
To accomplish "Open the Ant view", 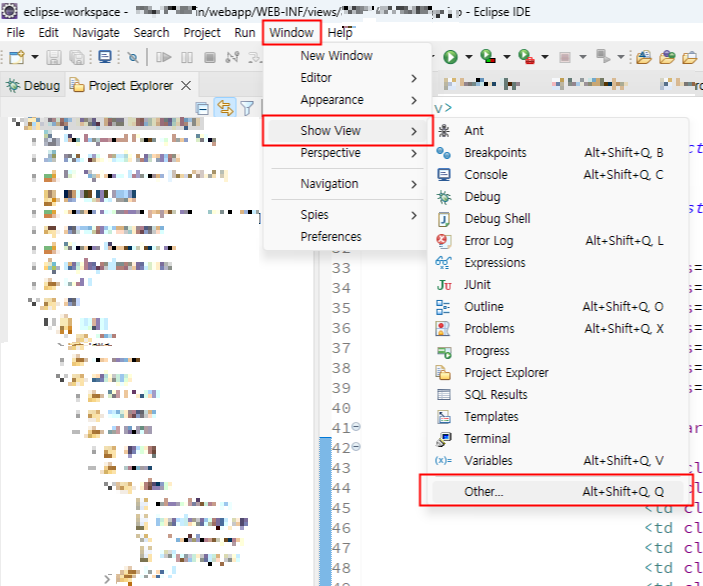I will click(x=558, y=130).
